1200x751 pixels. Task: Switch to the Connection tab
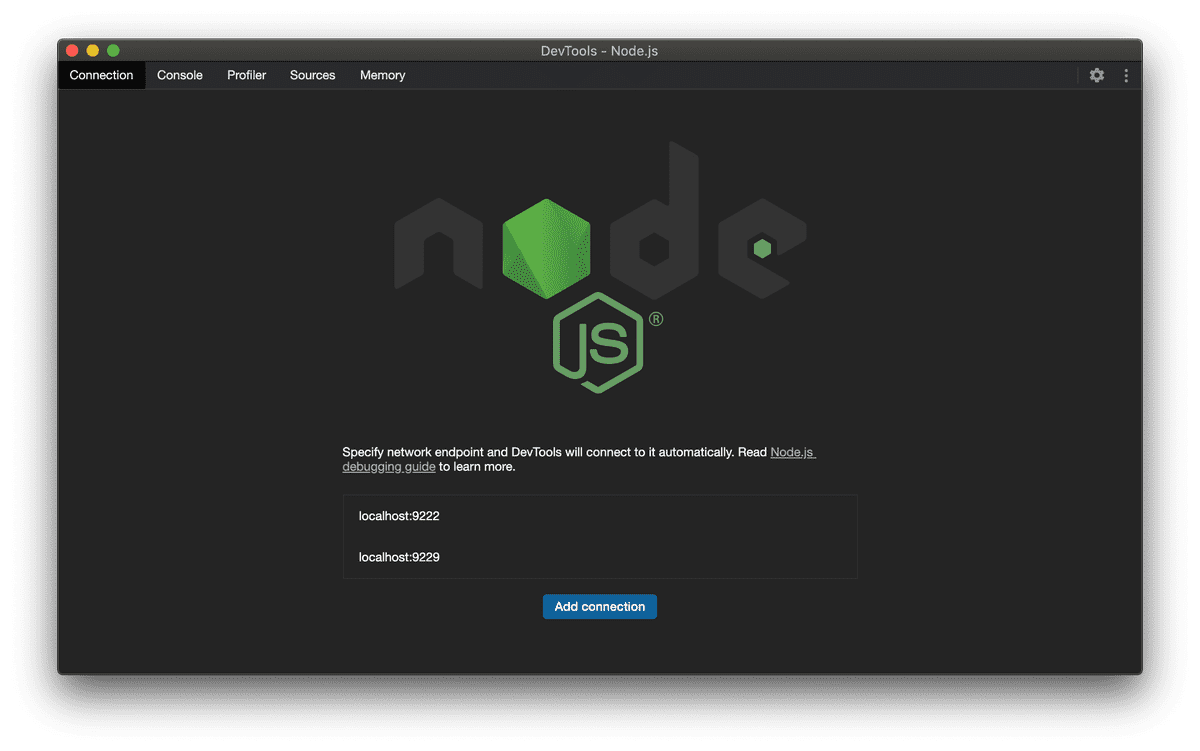point(101,75)
